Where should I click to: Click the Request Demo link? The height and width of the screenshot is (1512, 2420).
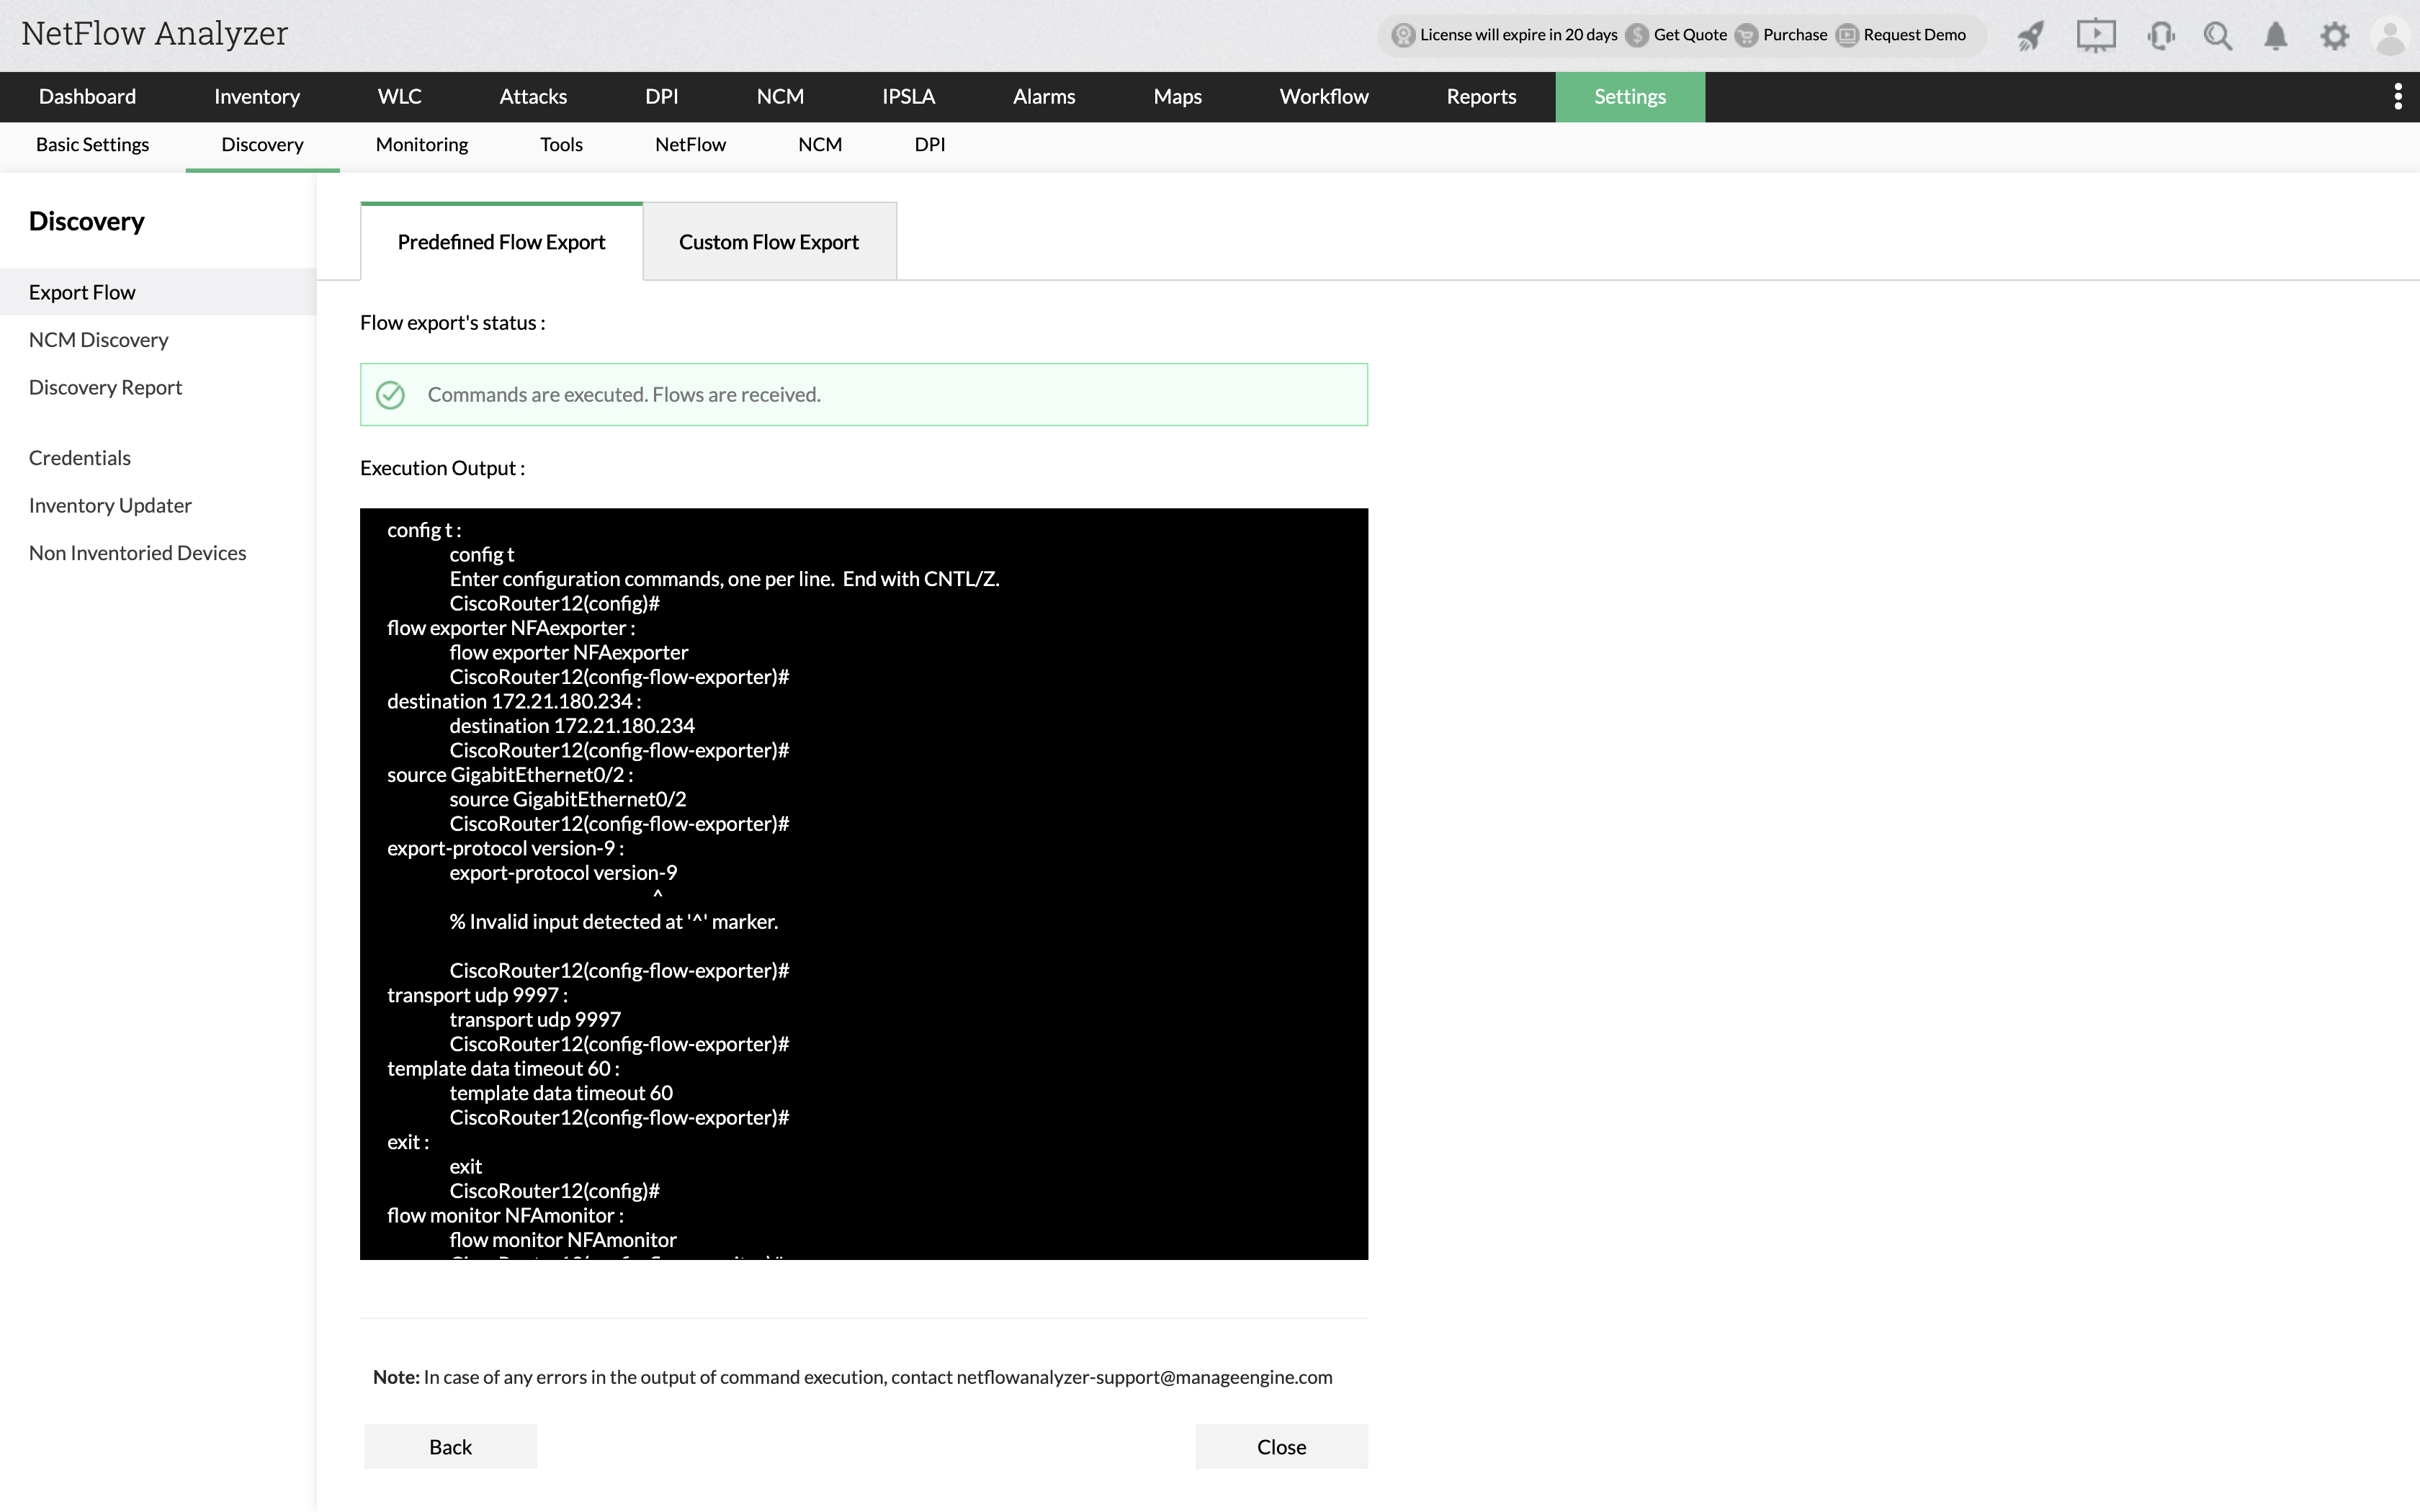click(1913, 35)
